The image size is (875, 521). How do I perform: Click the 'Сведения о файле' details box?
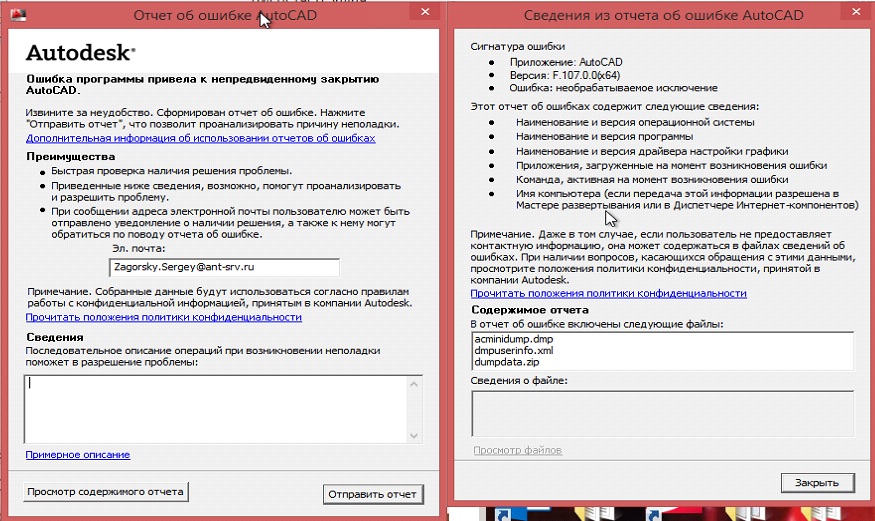click(662, 413)
